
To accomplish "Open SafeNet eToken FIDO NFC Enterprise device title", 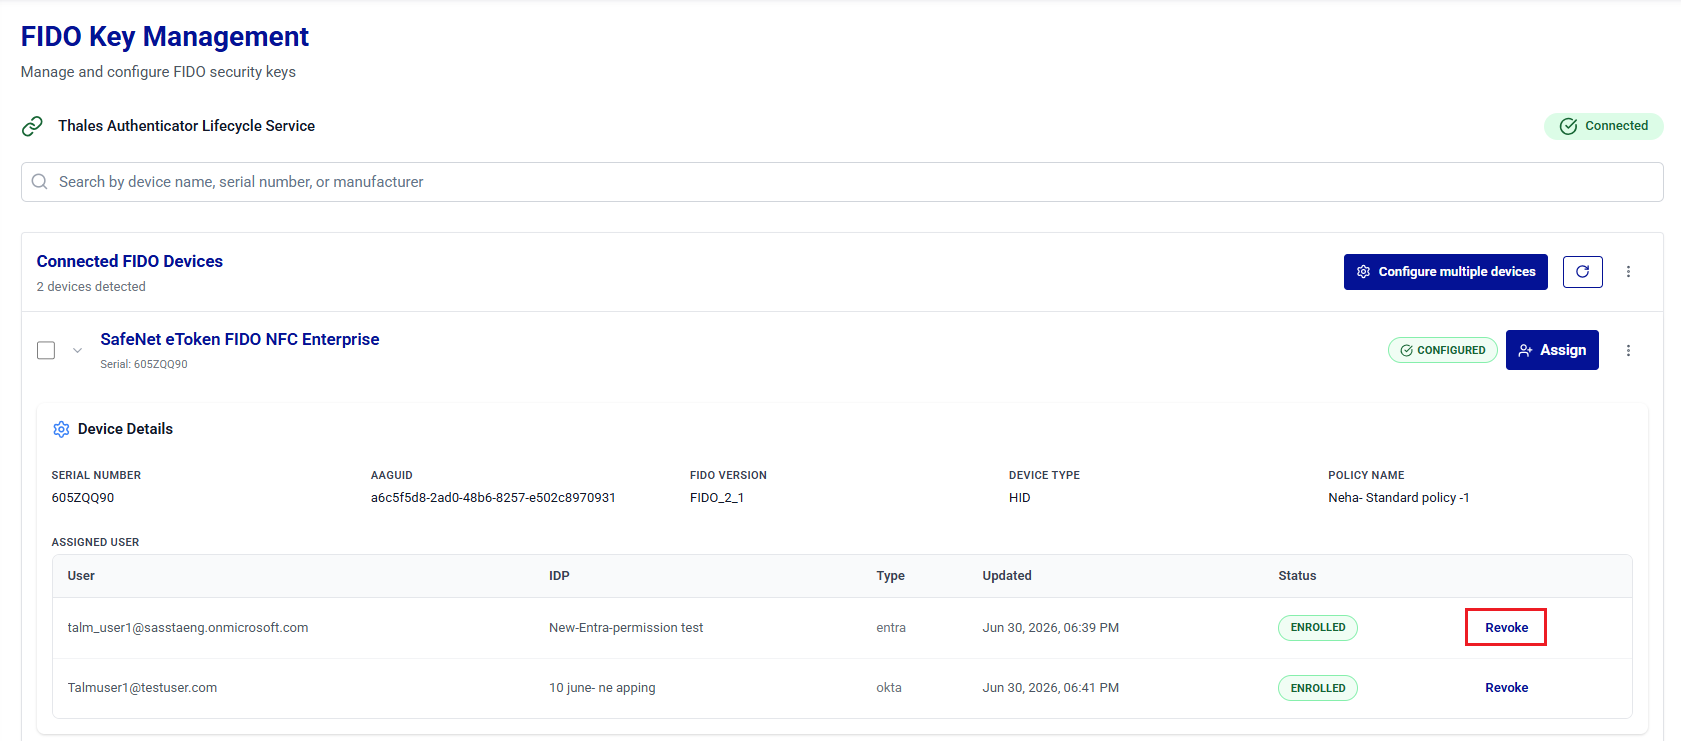I will click(x=240, y=340).
